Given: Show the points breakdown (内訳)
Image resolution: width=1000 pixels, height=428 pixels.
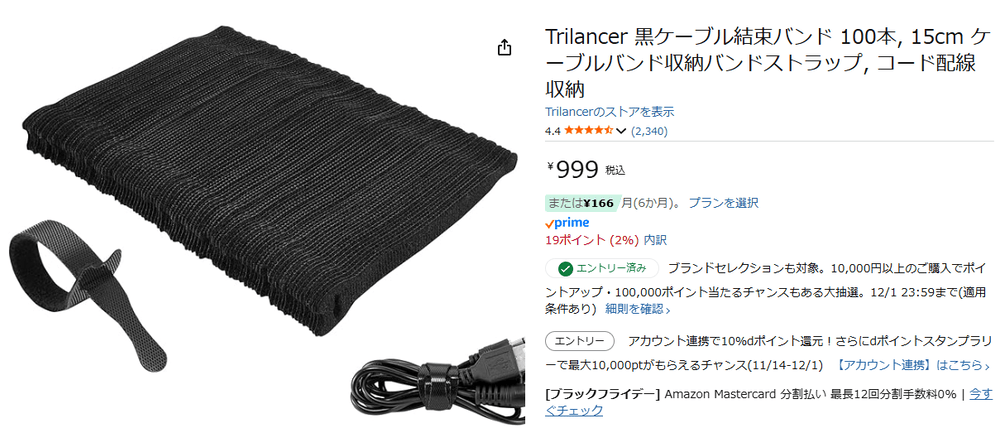Looking at the screenshot, I should point(655,240).
